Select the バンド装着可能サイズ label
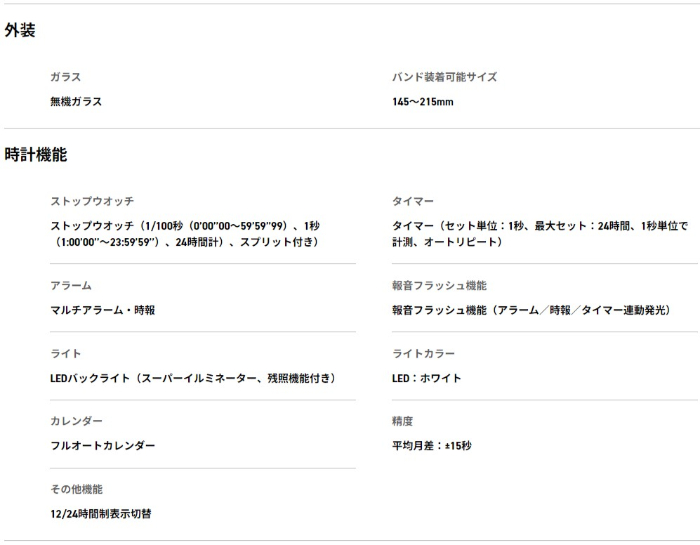The height and width of the screenshot is (545, 700). pos(444,77)
